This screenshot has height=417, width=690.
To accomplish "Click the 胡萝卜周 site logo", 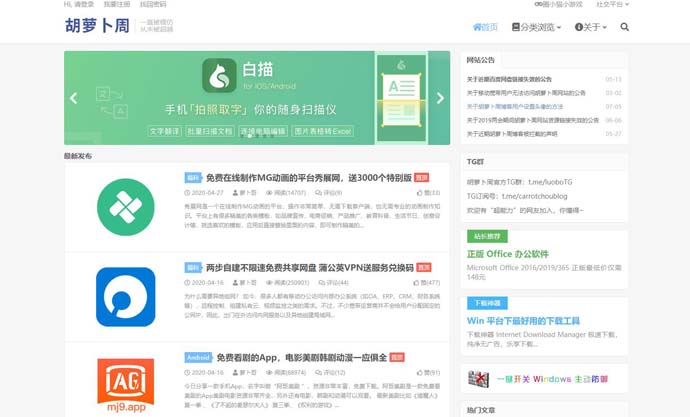I will tap(97, 26).
